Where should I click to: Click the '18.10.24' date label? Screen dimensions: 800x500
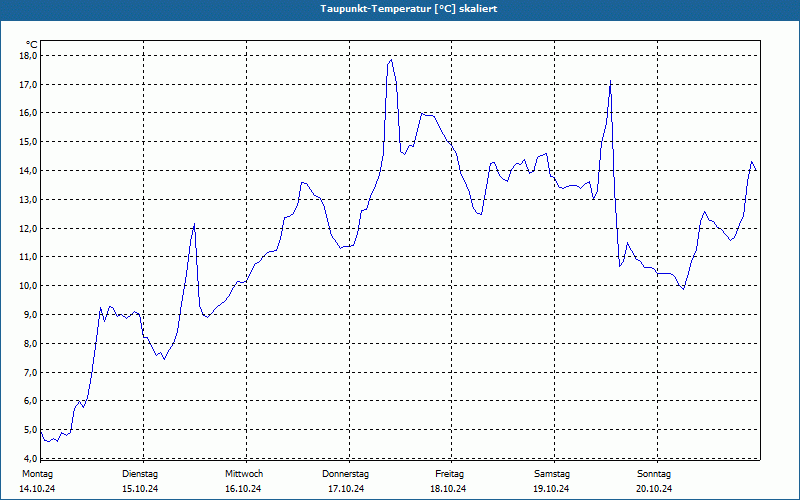448,489
